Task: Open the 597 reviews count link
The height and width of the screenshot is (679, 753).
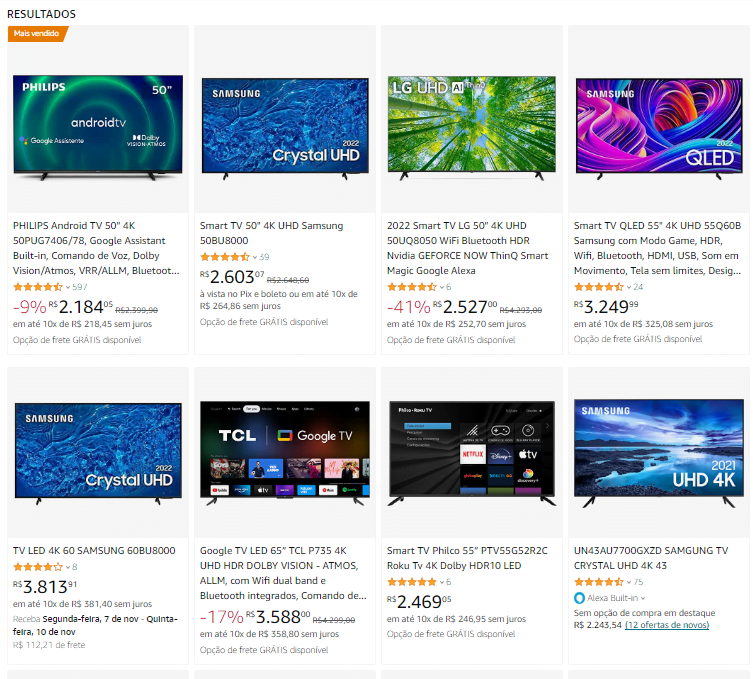Action: [80, 287]
